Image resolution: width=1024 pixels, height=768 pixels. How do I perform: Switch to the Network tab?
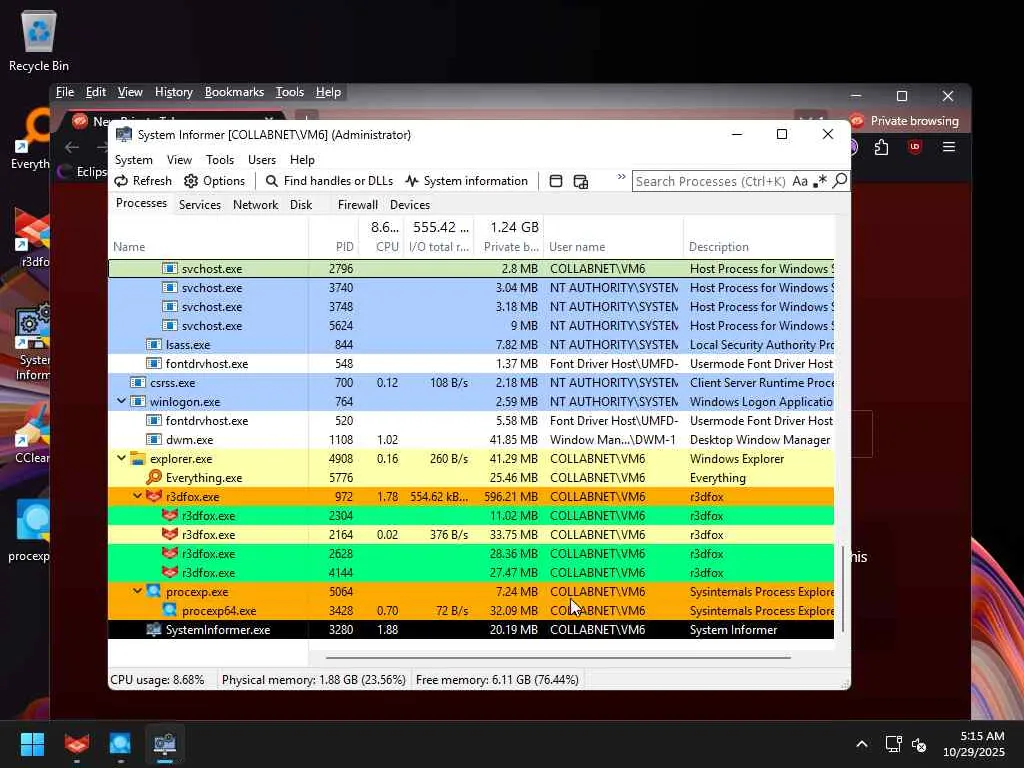coord(255,204)
